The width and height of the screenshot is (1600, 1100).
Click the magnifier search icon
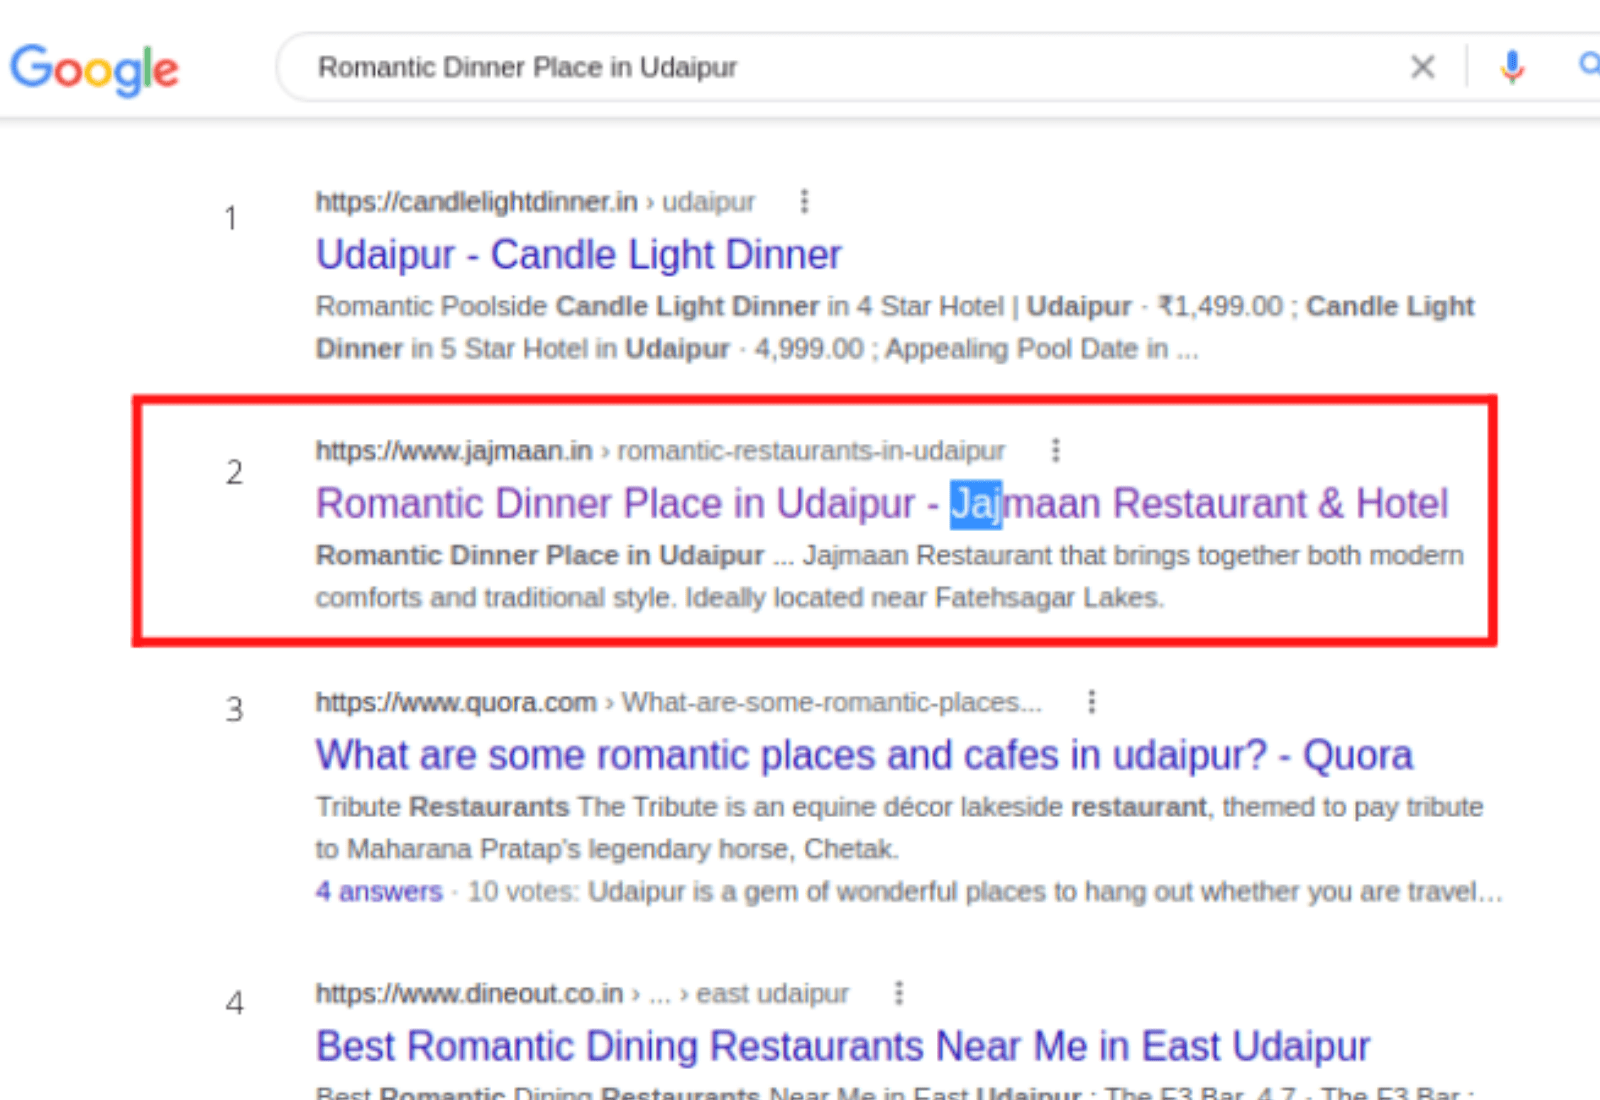coord(1588,65)
